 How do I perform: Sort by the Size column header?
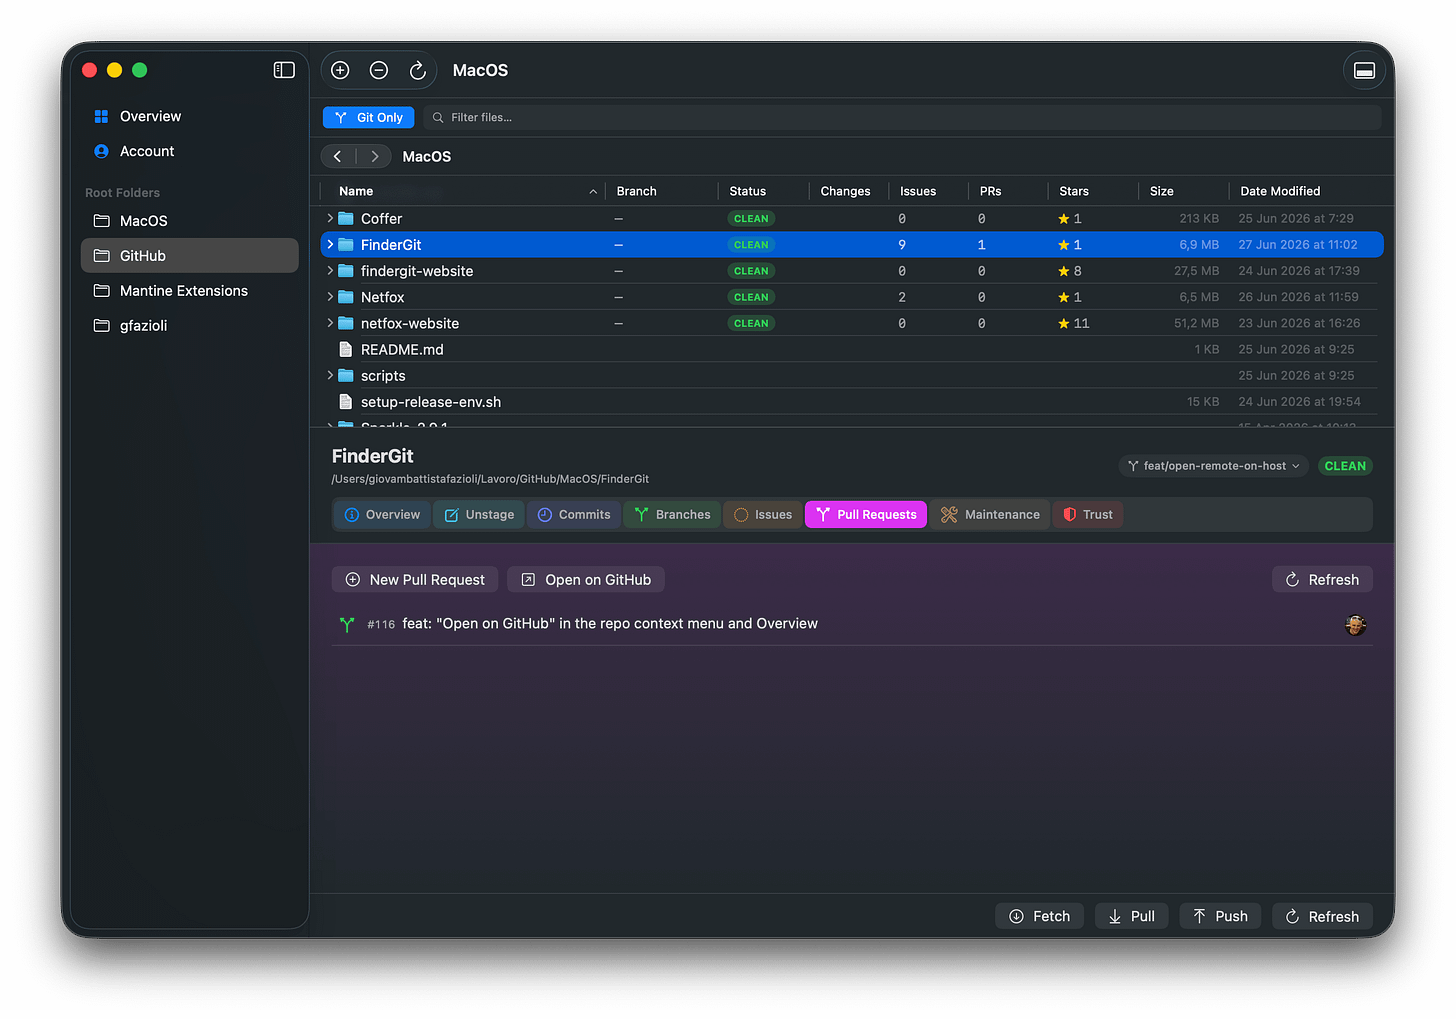point(1162,191)
